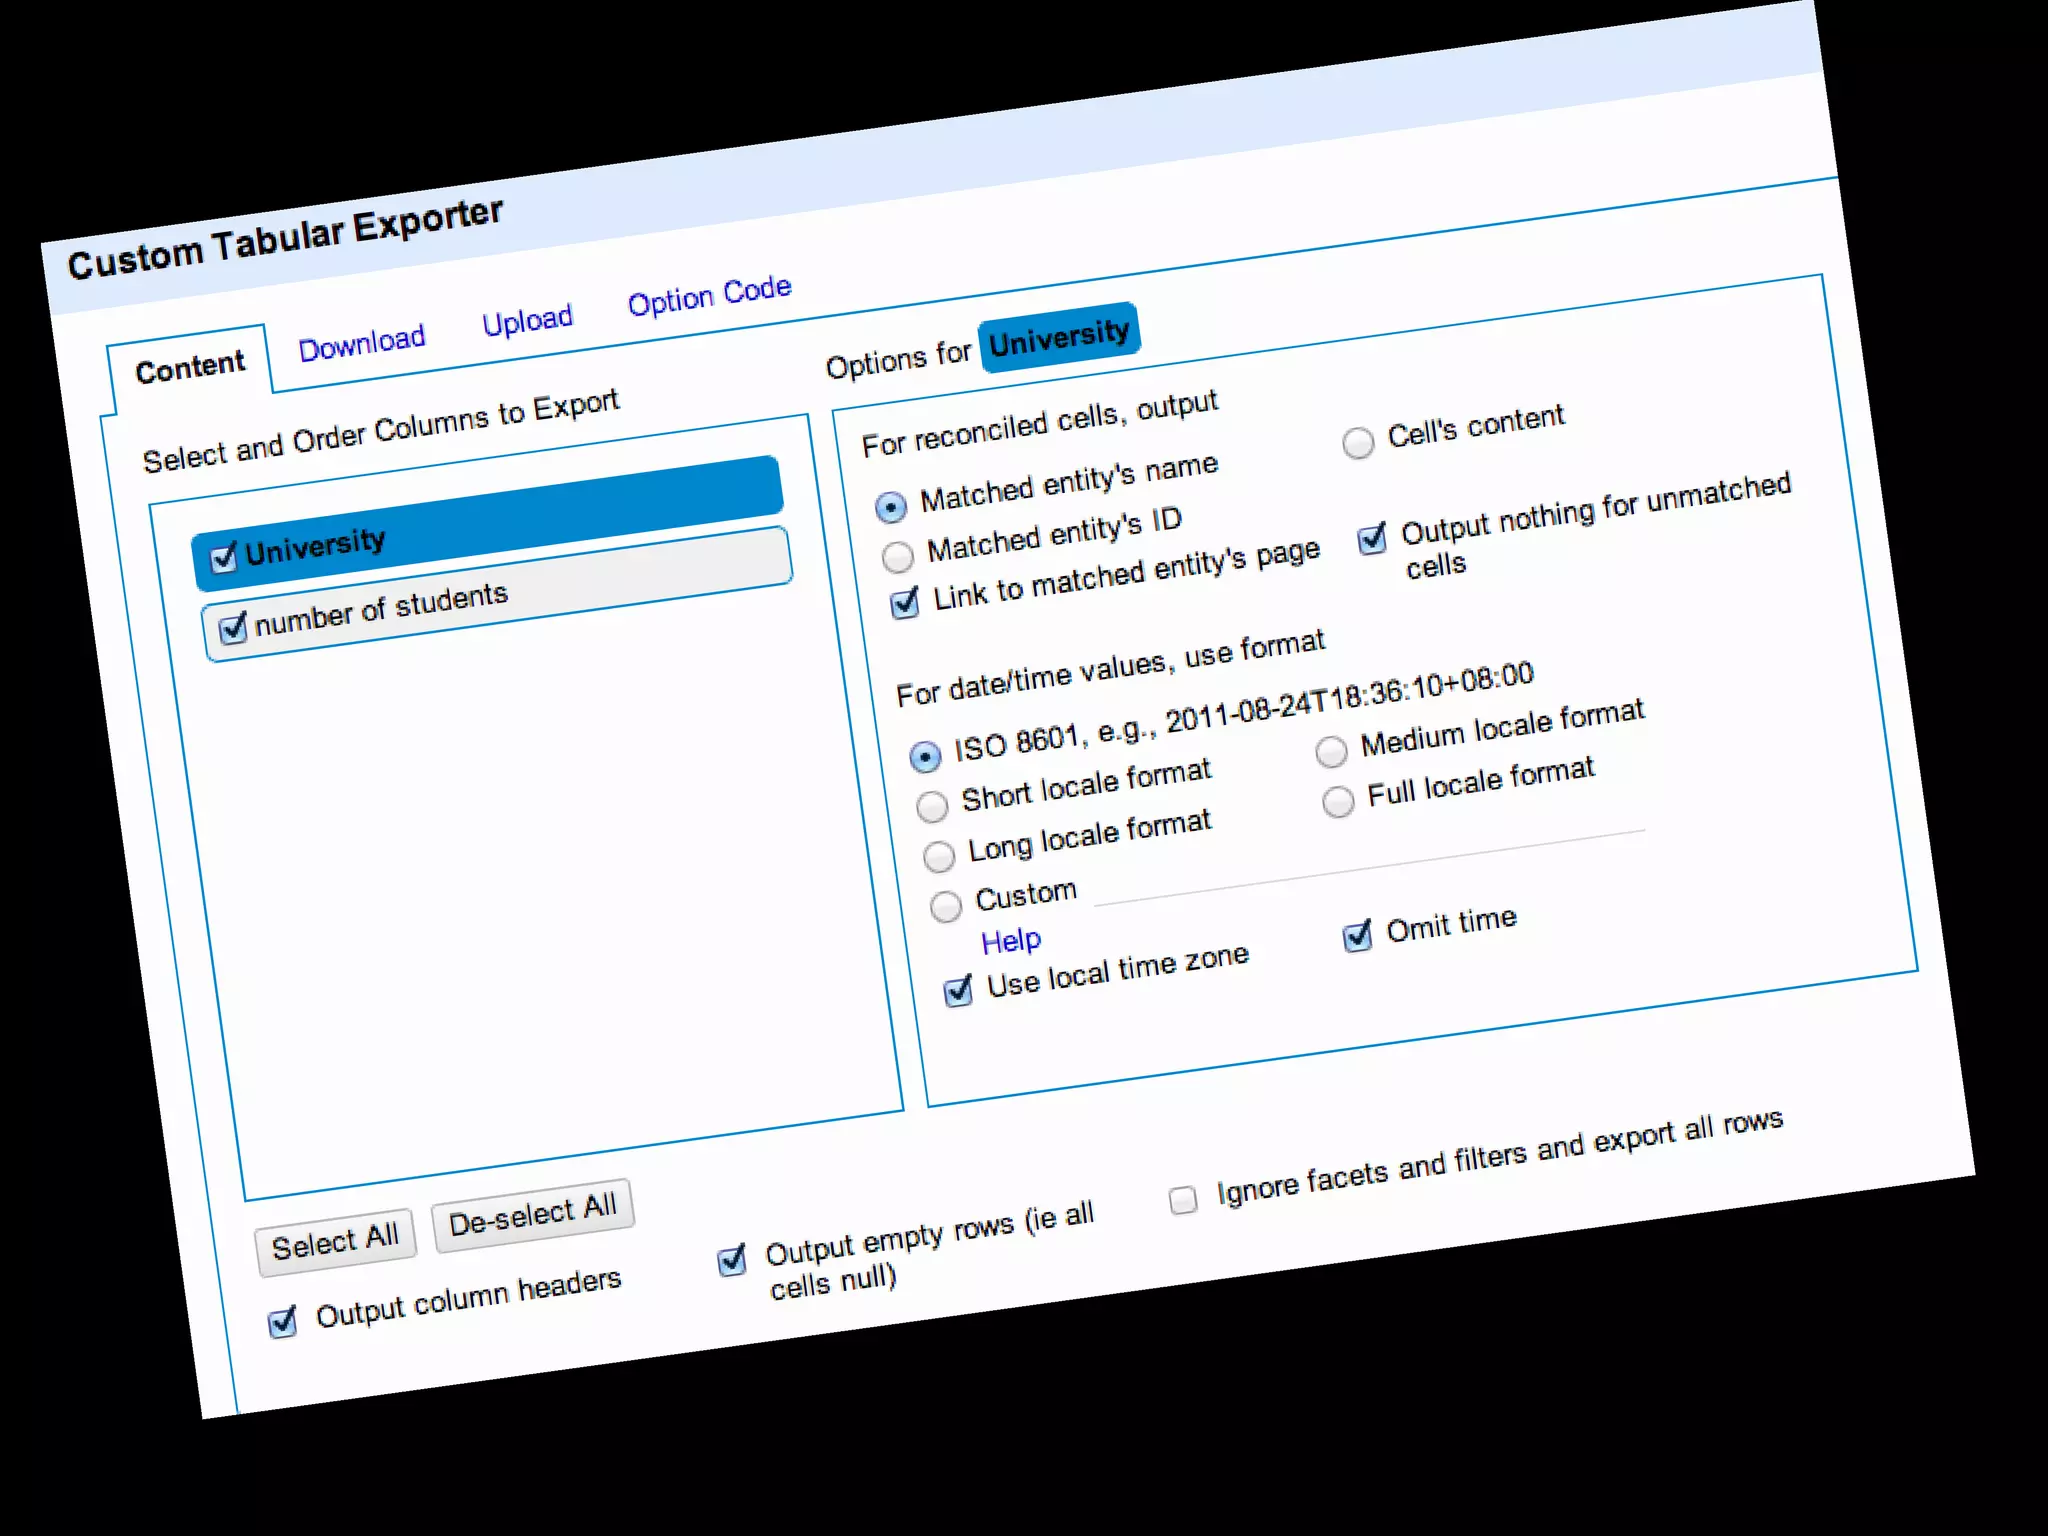Choose Cell's content radio option
This screenshot has width=2048, height=1536.
(1357, 442)
